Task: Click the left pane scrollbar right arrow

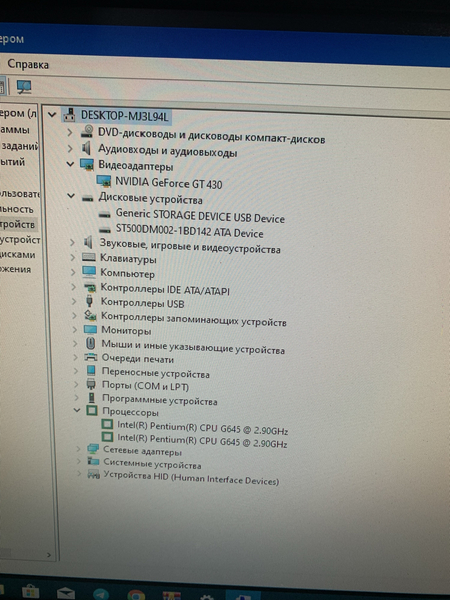Action: [49, 554]
